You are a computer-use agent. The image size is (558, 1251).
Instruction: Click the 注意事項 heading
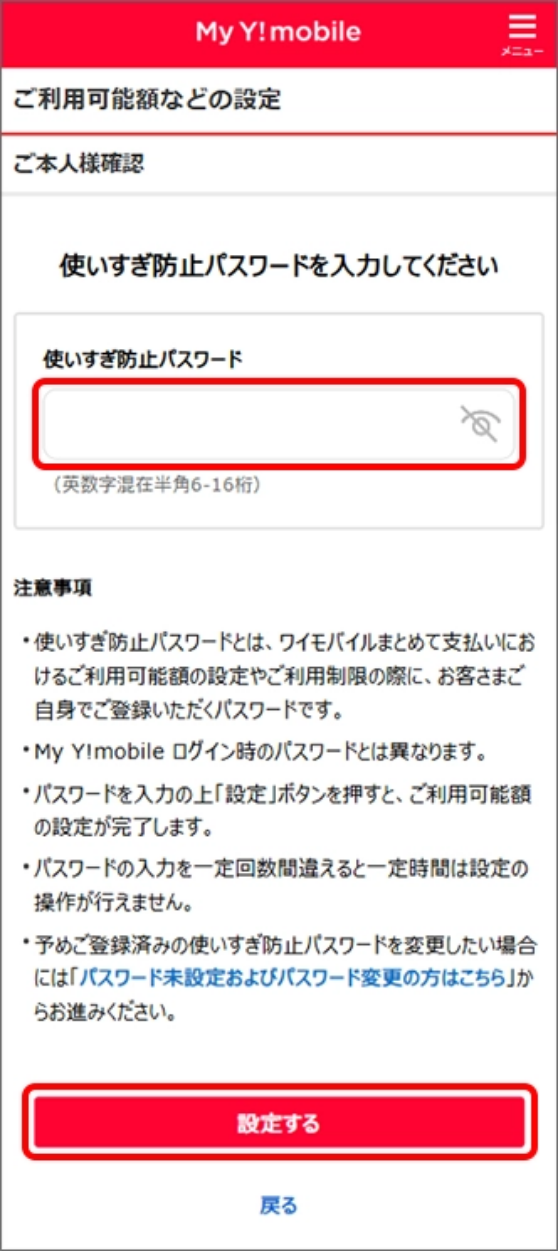pos(53,588)
